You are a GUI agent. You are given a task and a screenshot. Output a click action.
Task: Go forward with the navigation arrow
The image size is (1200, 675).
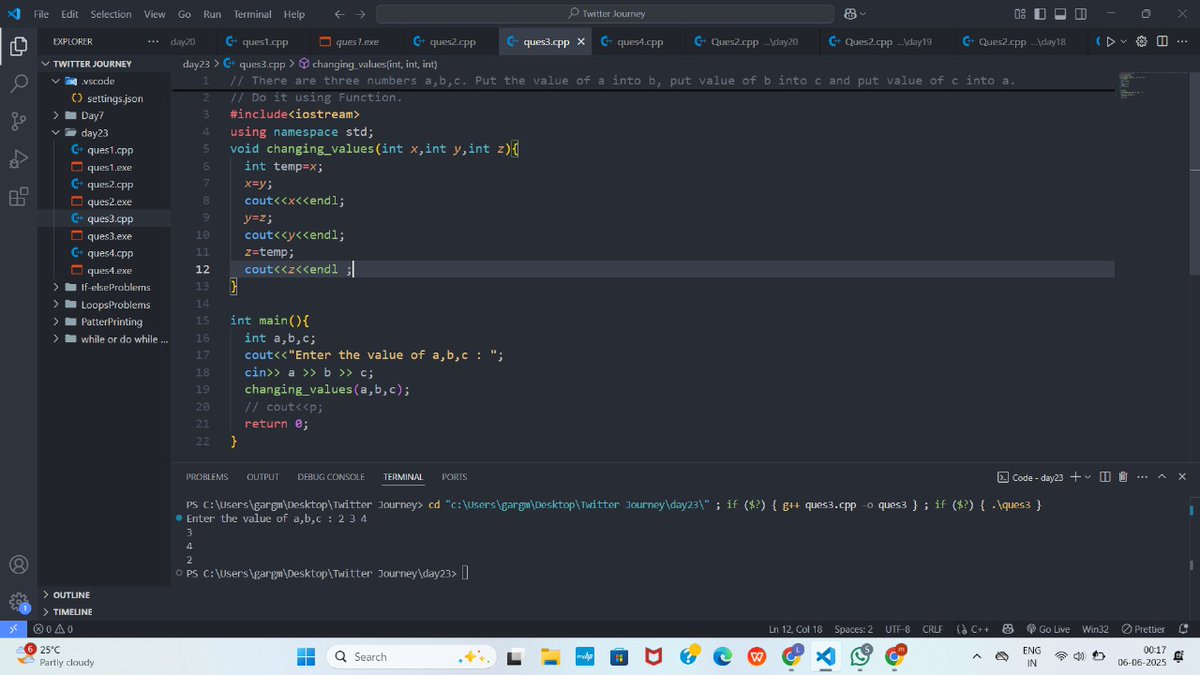pos(361,14)
